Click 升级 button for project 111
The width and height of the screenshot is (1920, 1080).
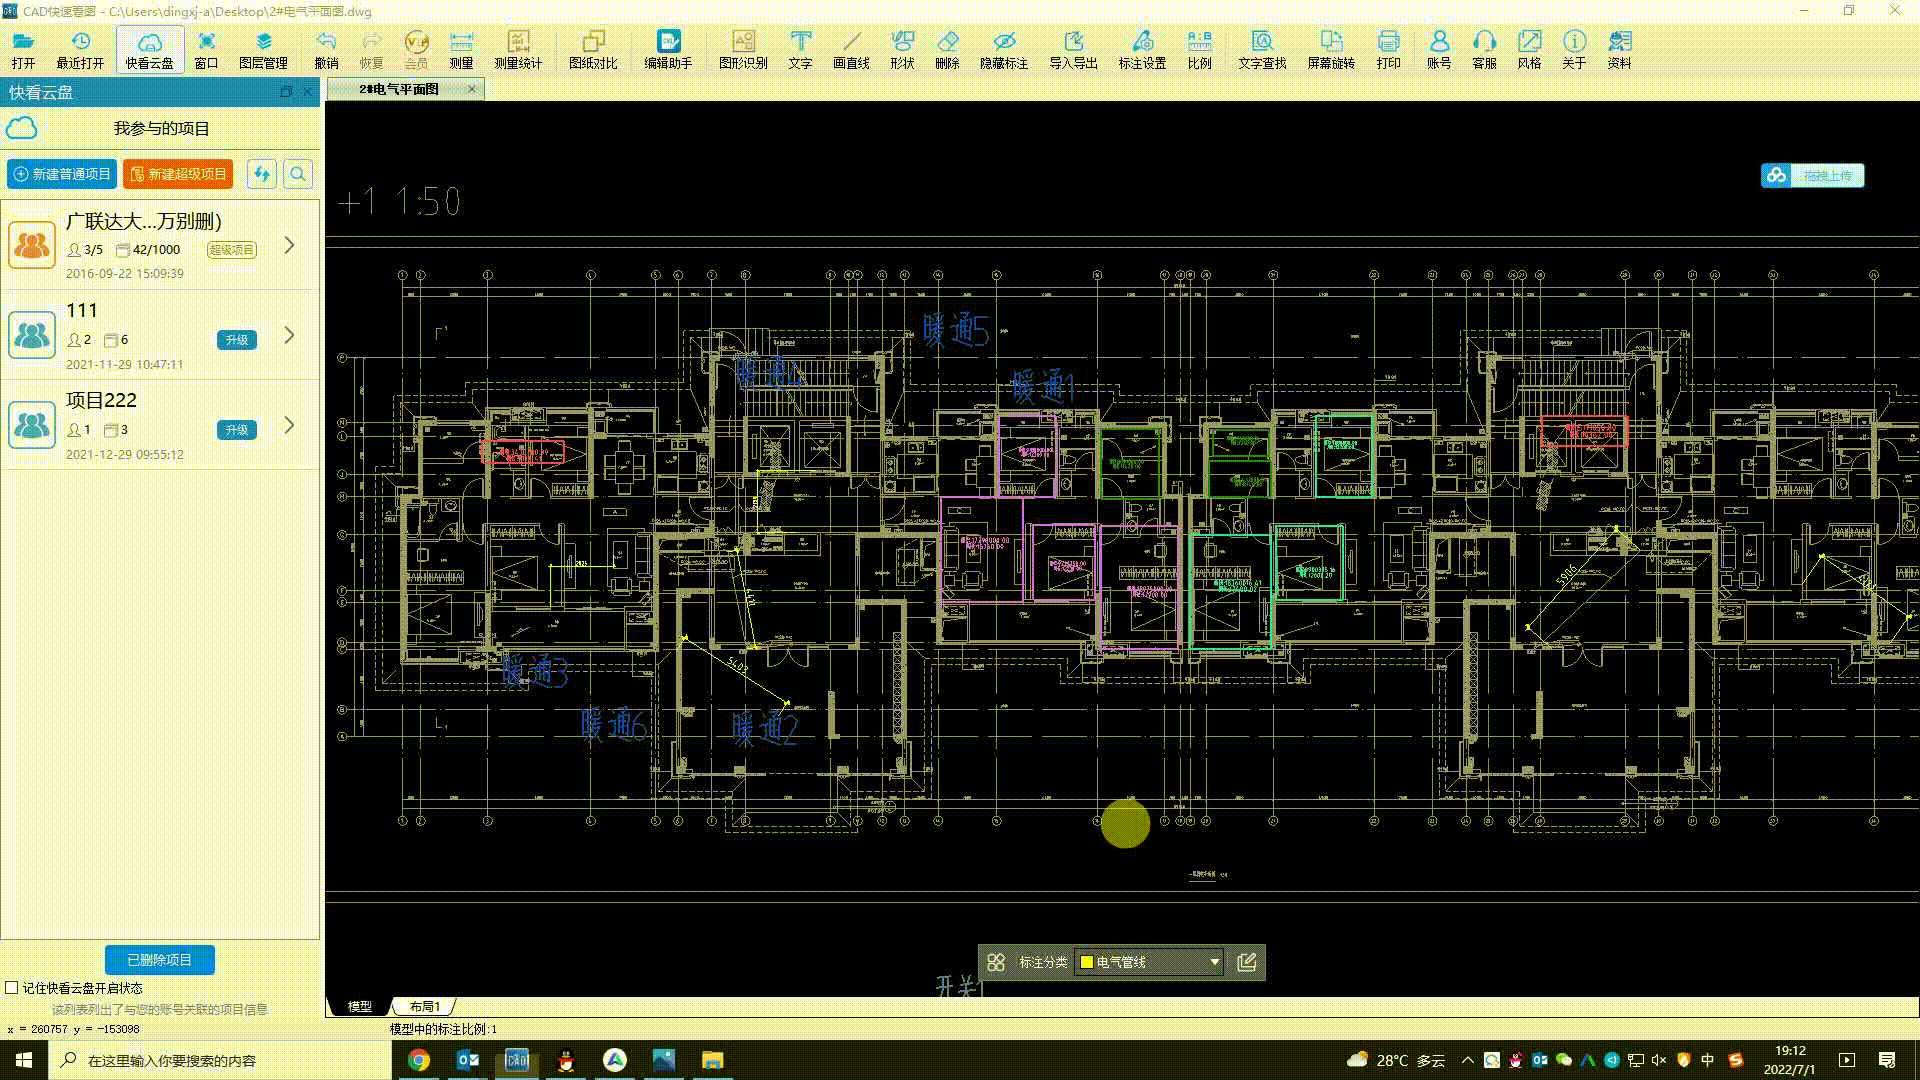pos(237,340)
